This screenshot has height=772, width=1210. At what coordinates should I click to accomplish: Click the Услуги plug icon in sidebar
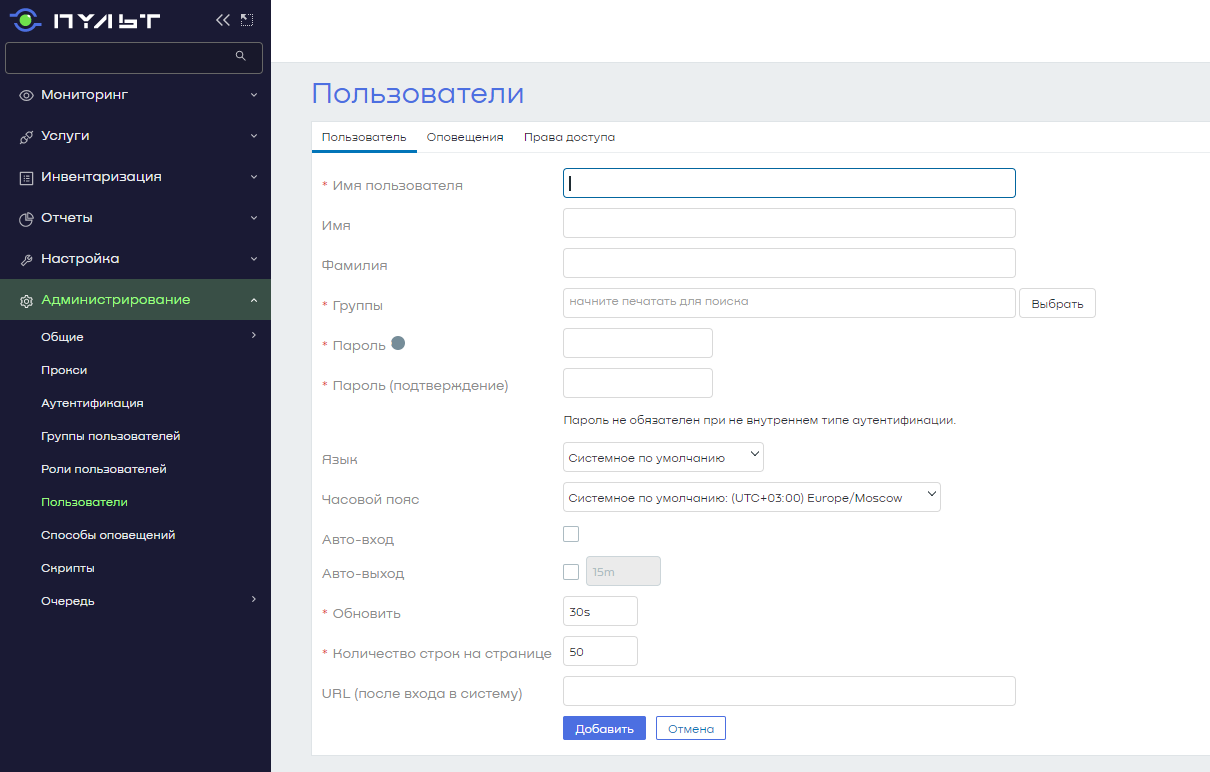click(x=24, y=135)
